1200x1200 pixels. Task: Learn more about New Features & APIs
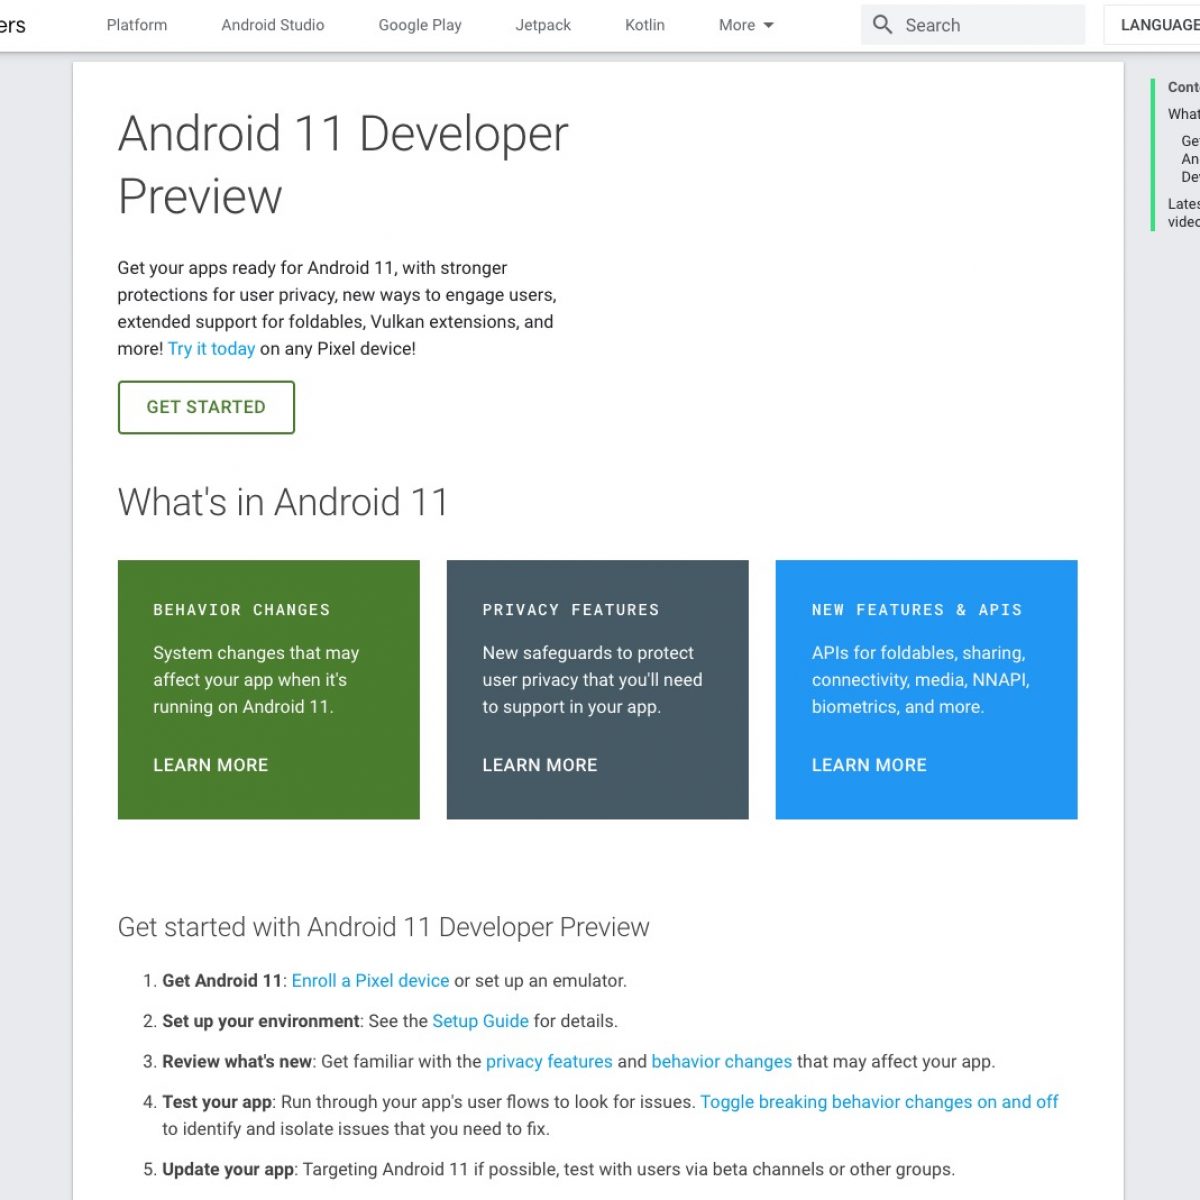coord(869,765)
